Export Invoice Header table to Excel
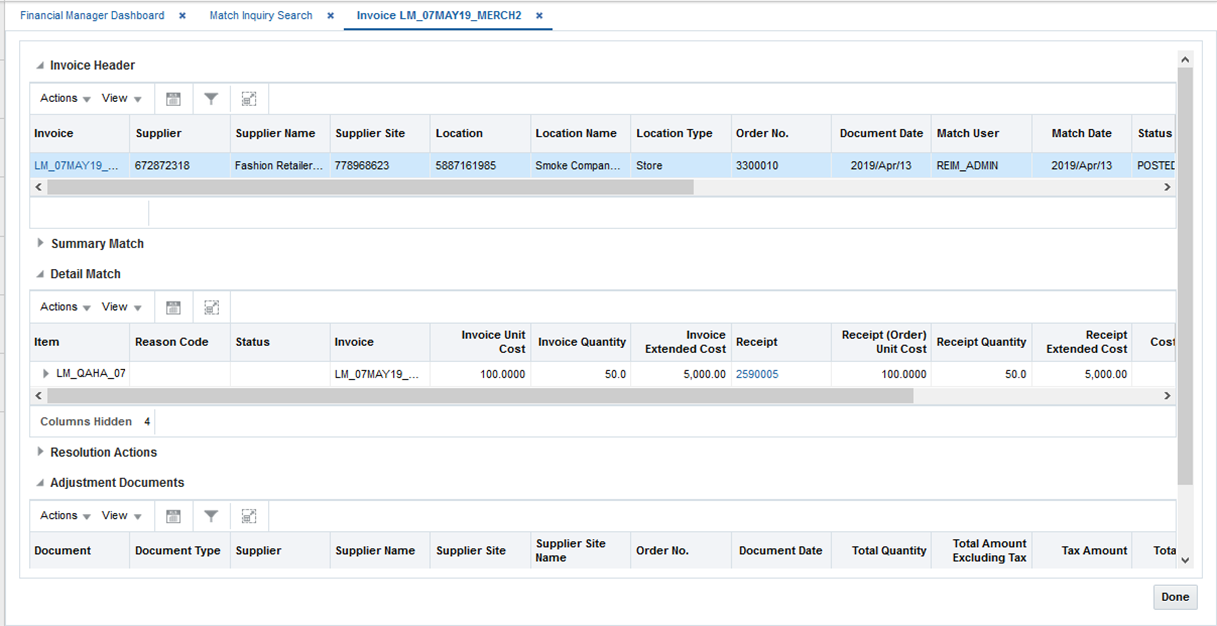Viewport: 1217px width, 626px height. 173,98
